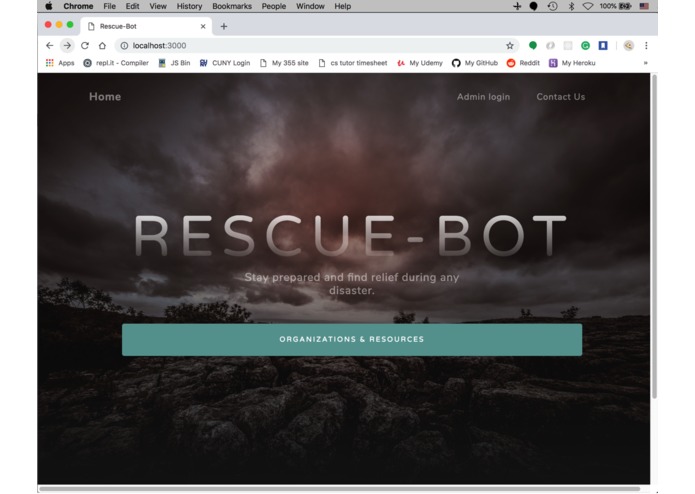The width and height of the screenshot is (695, 494).
Task: Go forward to next page
Action: click(x=67, y=45)
